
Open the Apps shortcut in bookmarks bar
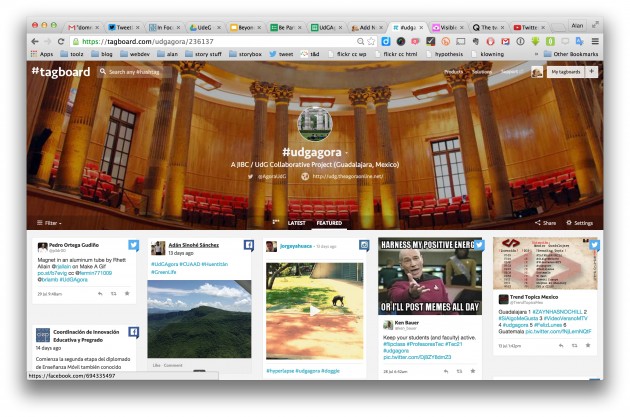click(x=42, y=54)
